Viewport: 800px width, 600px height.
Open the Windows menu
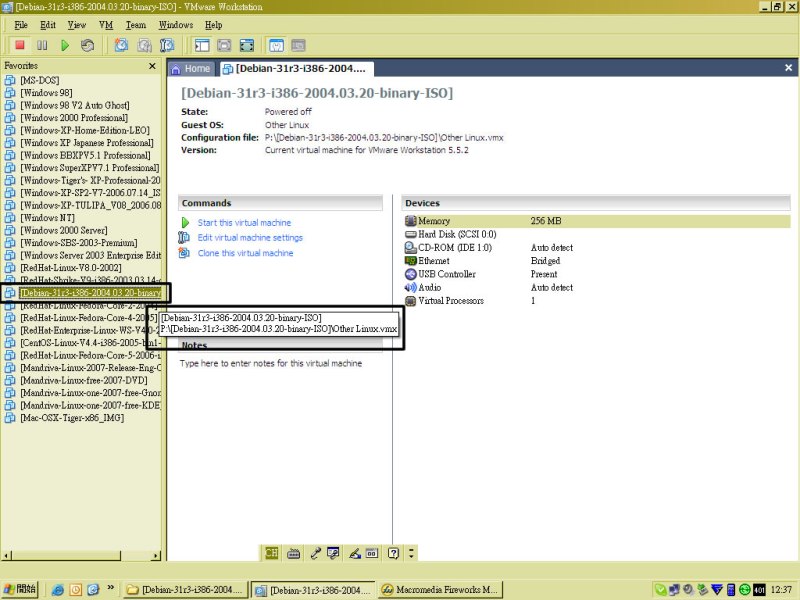click(176, 25)
